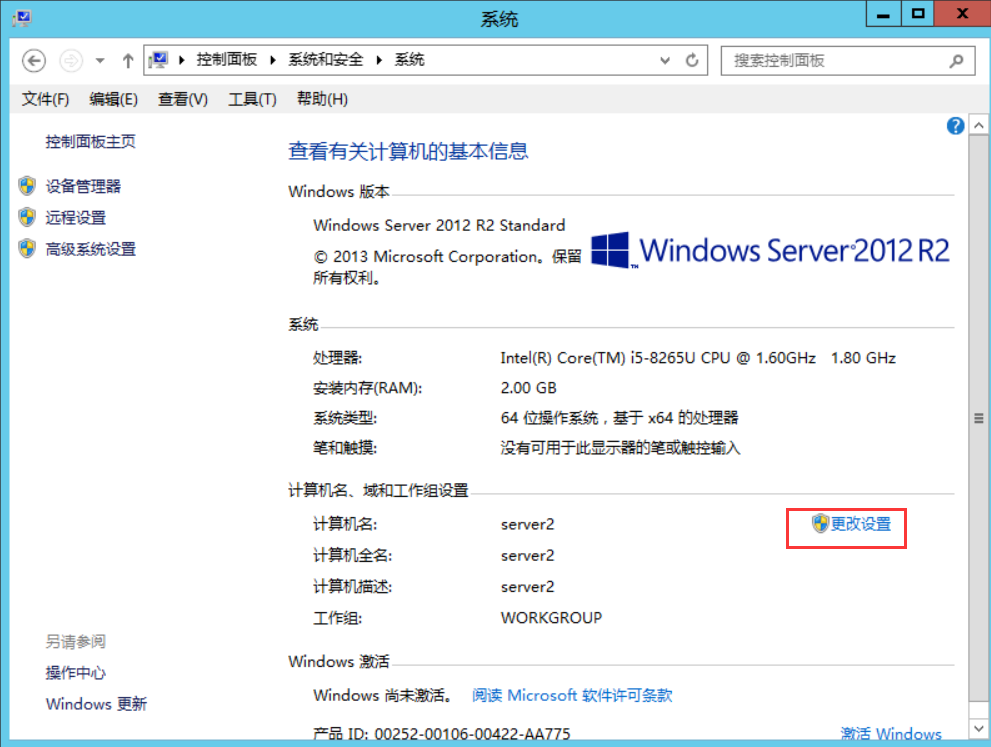Image resolution: width=991 pixels, height=747 pixels.
Task: Click the Forward navigation arrow
Action: tap(71, 61)
